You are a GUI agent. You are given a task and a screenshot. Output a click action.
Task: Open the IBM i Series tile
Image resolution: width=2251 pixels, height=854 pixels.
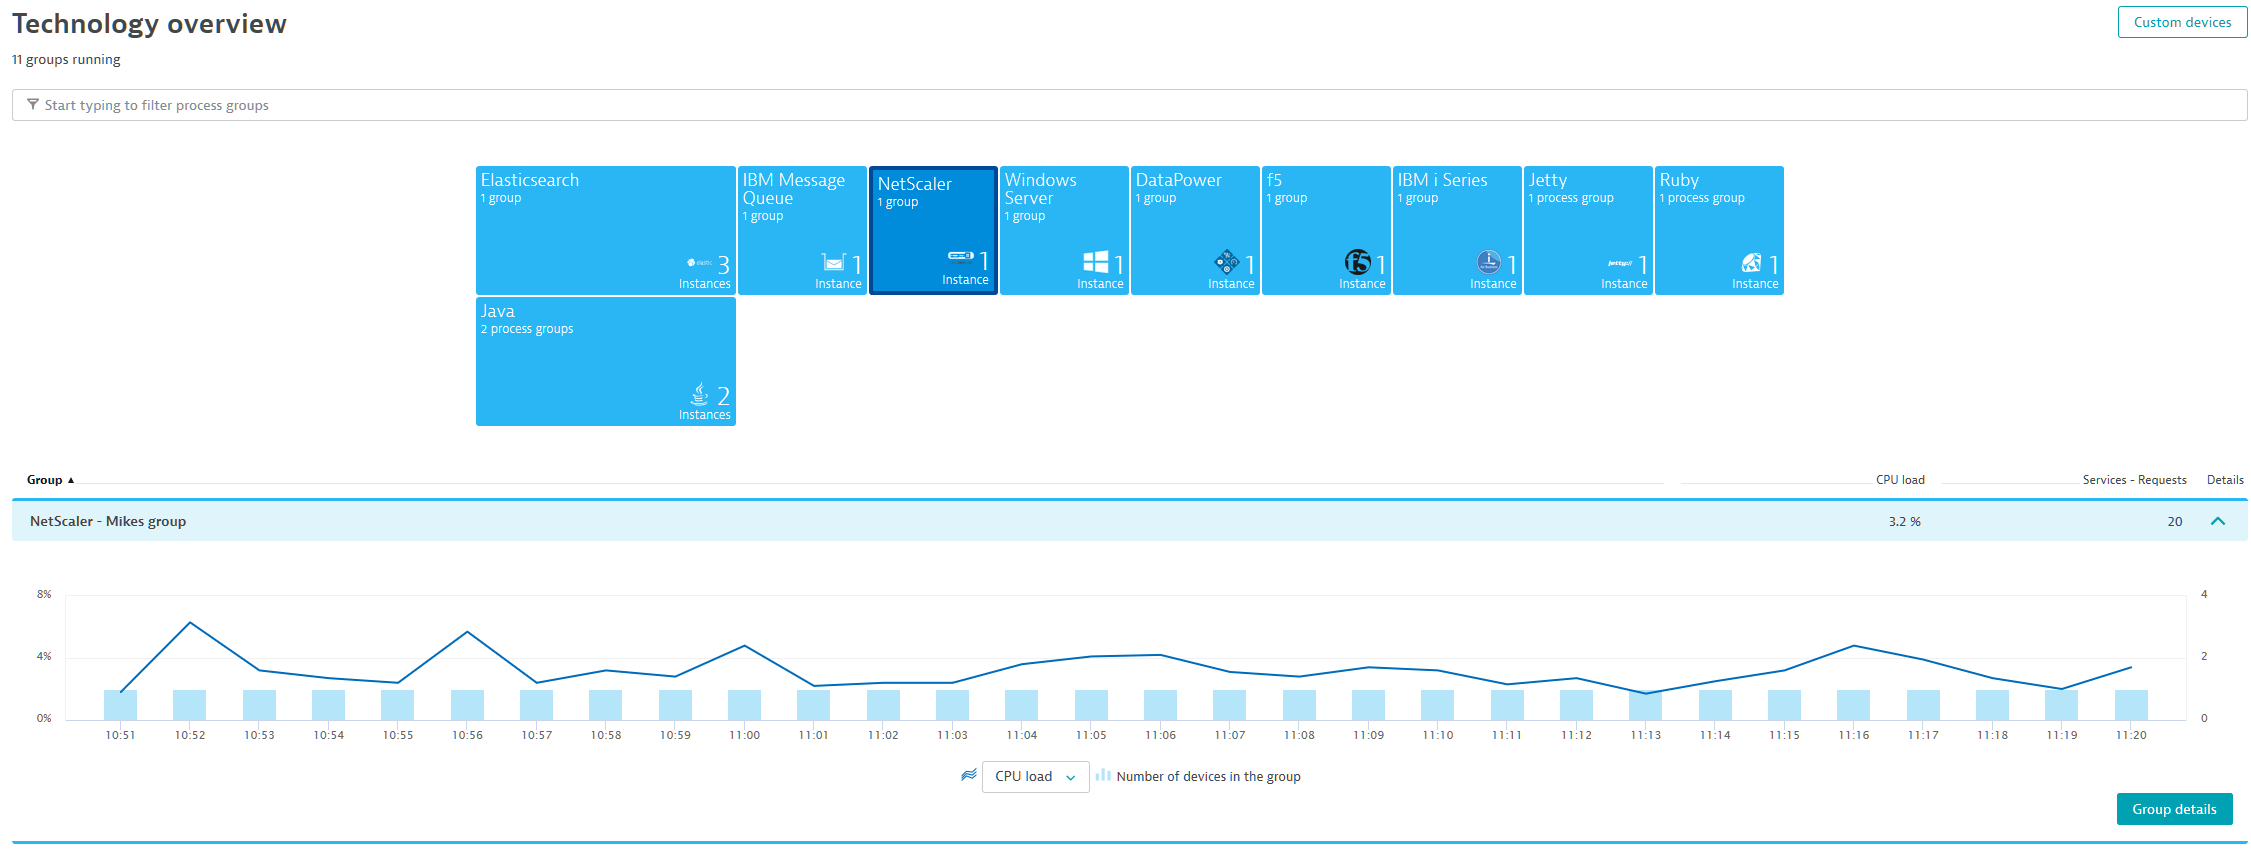click(1457, 230)
